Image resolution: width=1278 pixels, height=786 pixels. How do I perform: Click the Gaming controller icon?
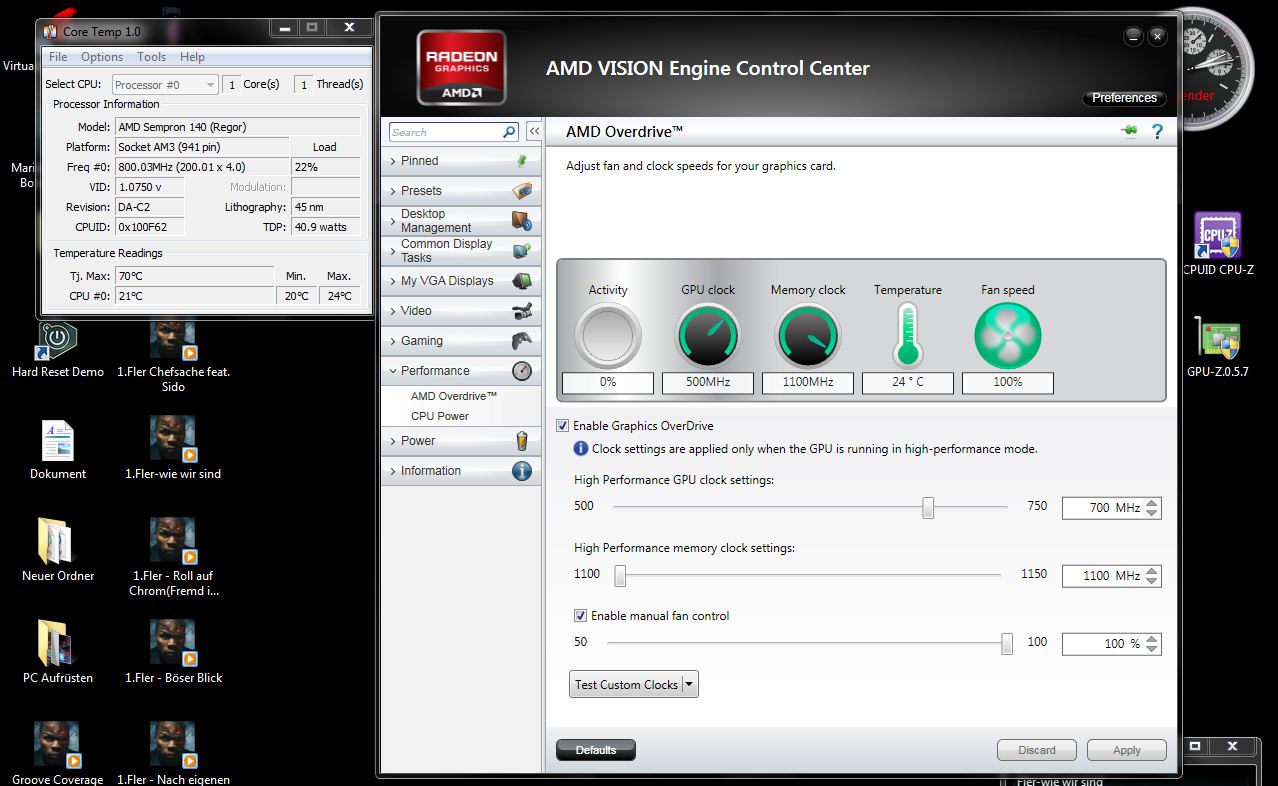click(521, 341)
